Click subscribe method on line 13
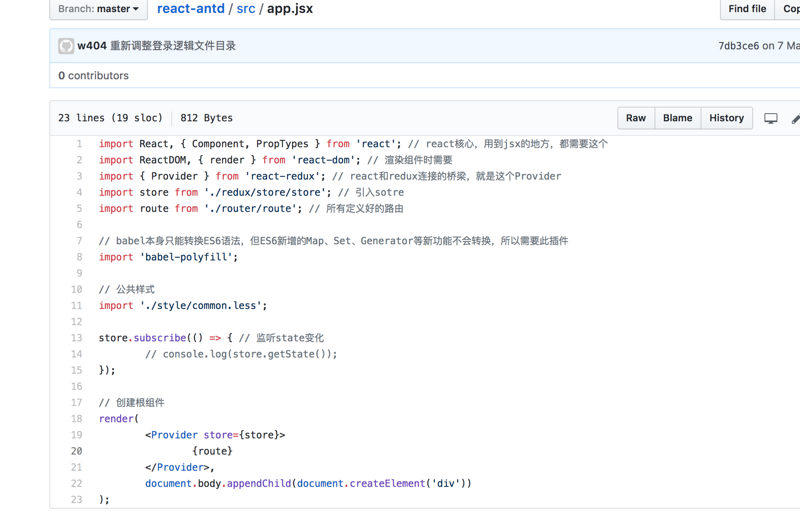 point(160,338)
